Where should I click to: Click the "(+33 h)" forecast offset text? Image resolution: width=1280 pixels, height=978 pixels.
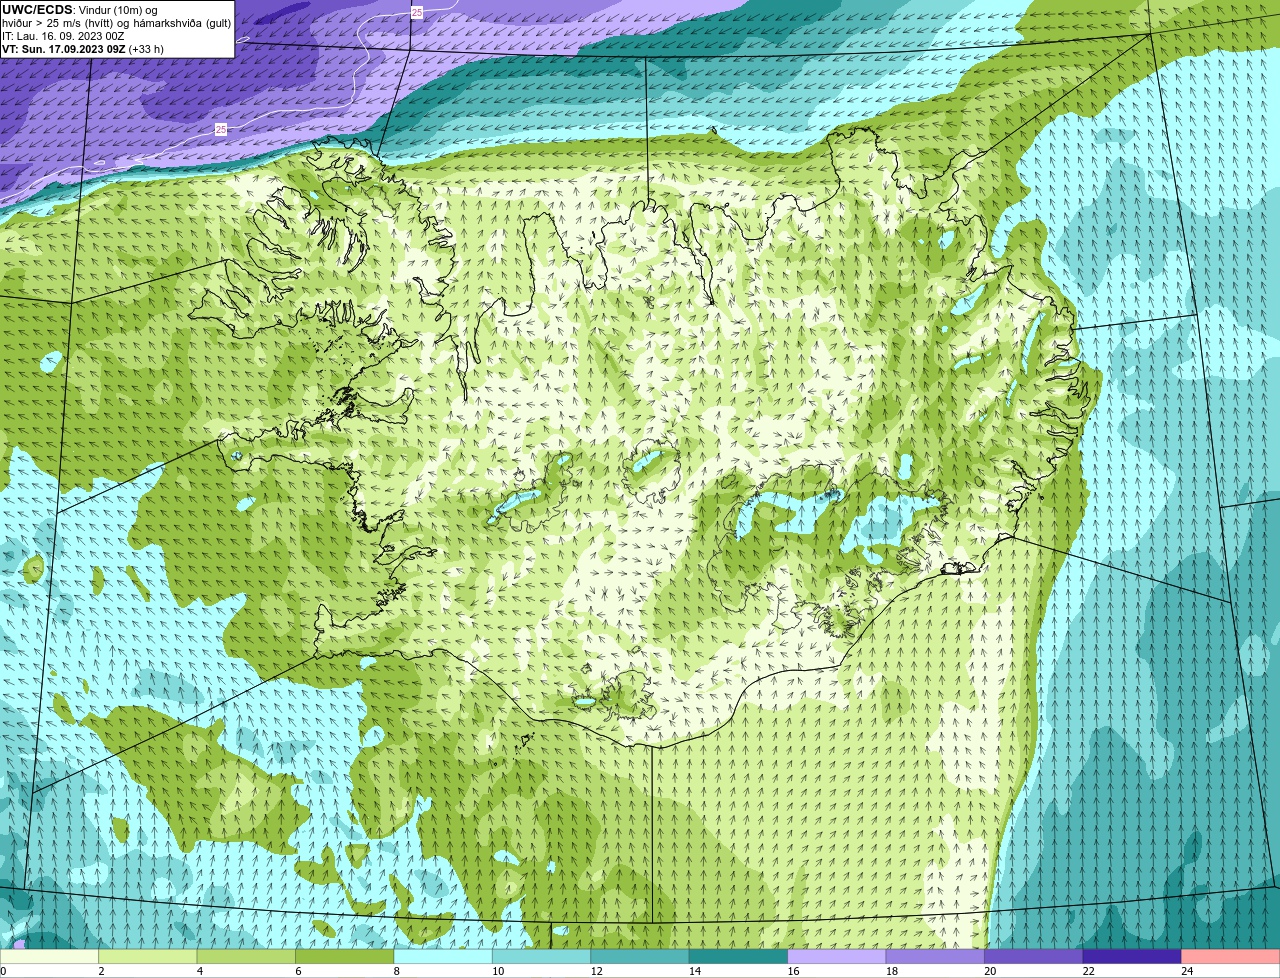tap(146, 49)
